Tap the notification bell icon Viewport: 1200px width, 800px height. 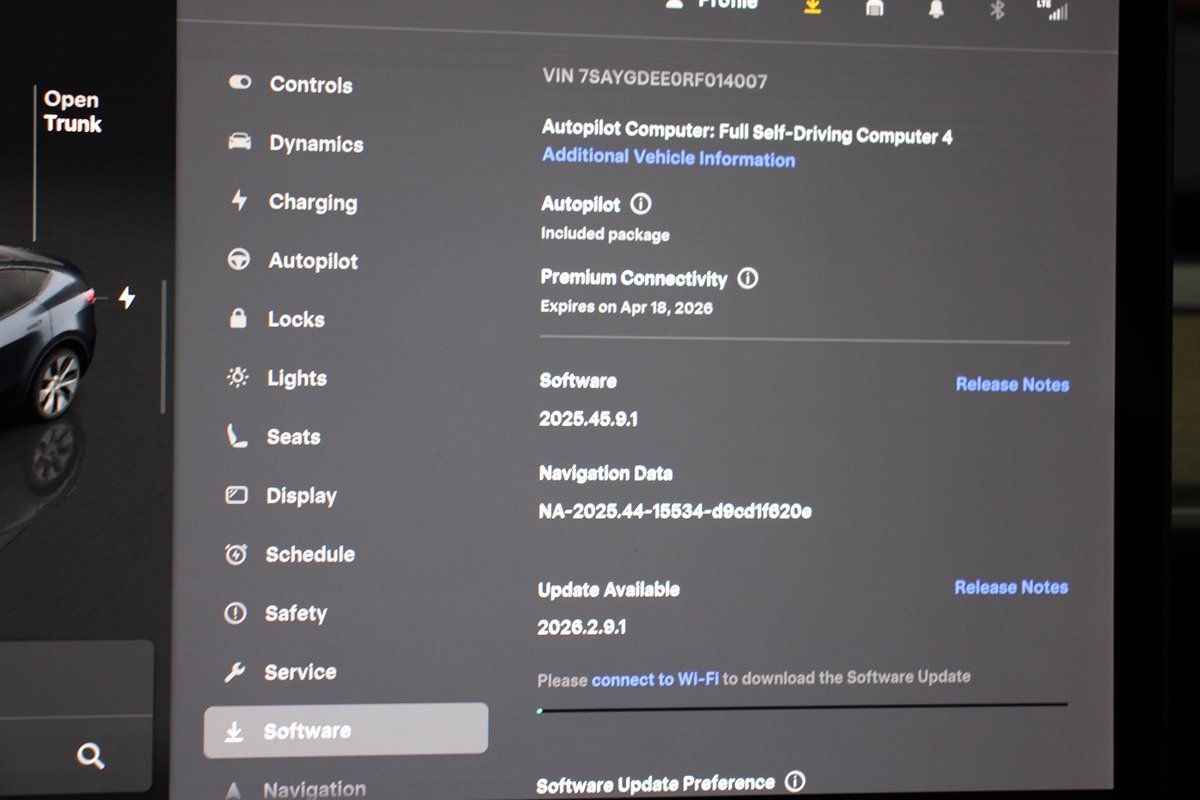(935, 8)
